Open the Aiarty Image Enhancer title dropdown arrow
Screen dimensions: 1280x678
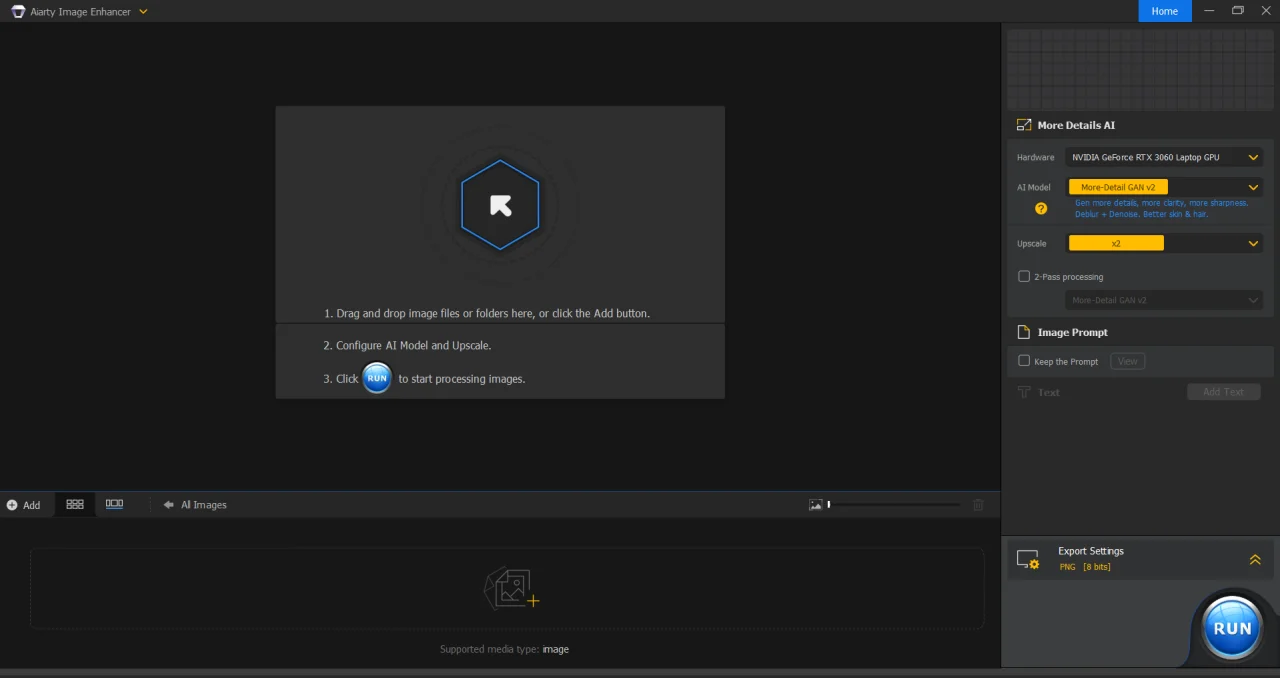click(143, 11)
